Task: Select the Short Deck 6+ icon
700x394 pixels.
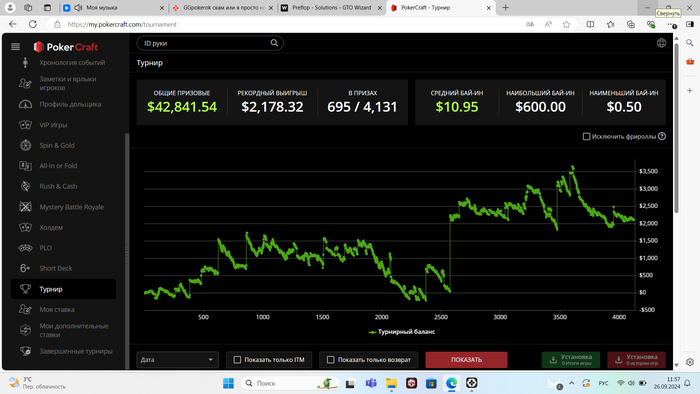Action: pos(25,268)
